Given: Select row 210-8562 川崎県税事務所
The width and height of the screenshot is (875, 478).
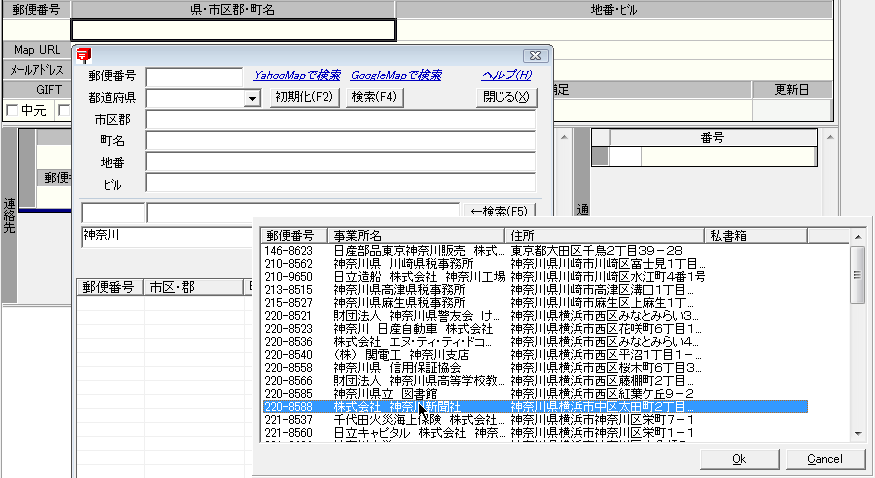Looking at the screenshot, I should 535,264.
